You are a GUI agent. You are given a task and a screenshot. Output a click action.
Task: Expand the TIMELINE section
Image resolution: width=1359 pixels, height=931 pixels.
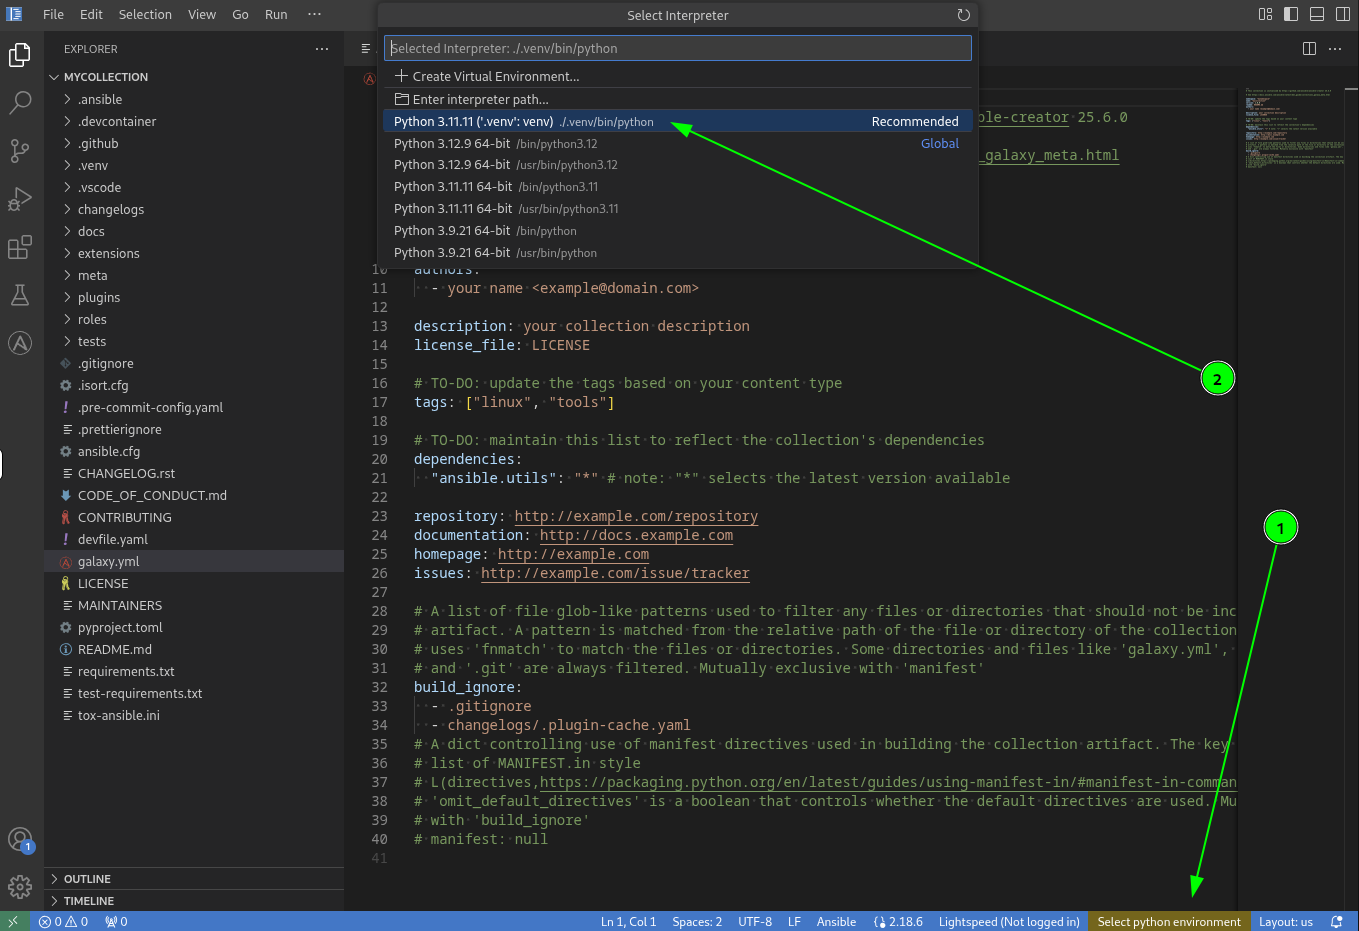click(x=194, y=901)
